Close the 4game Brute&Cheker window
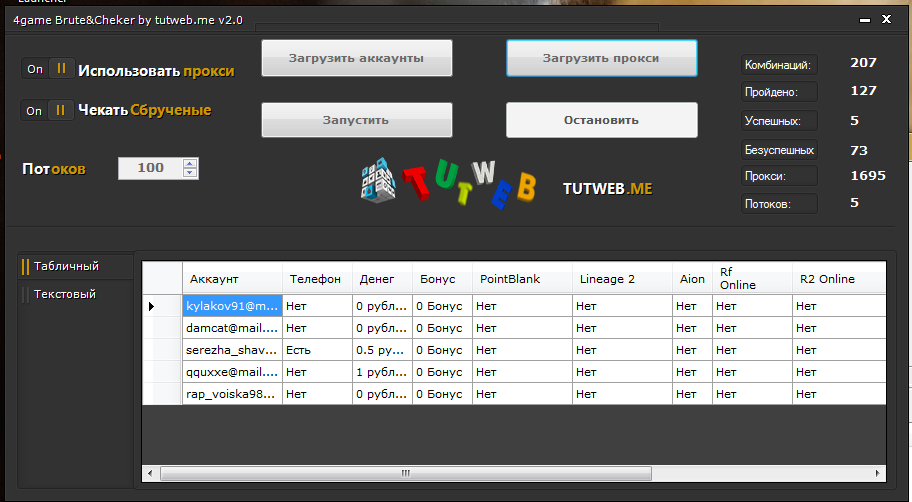 [x=886, y=19]
